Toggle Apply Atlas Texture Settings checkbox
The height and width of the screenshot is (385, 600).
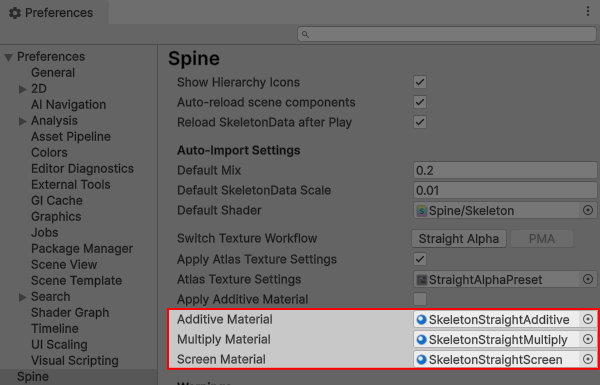[x=420, y=259]
